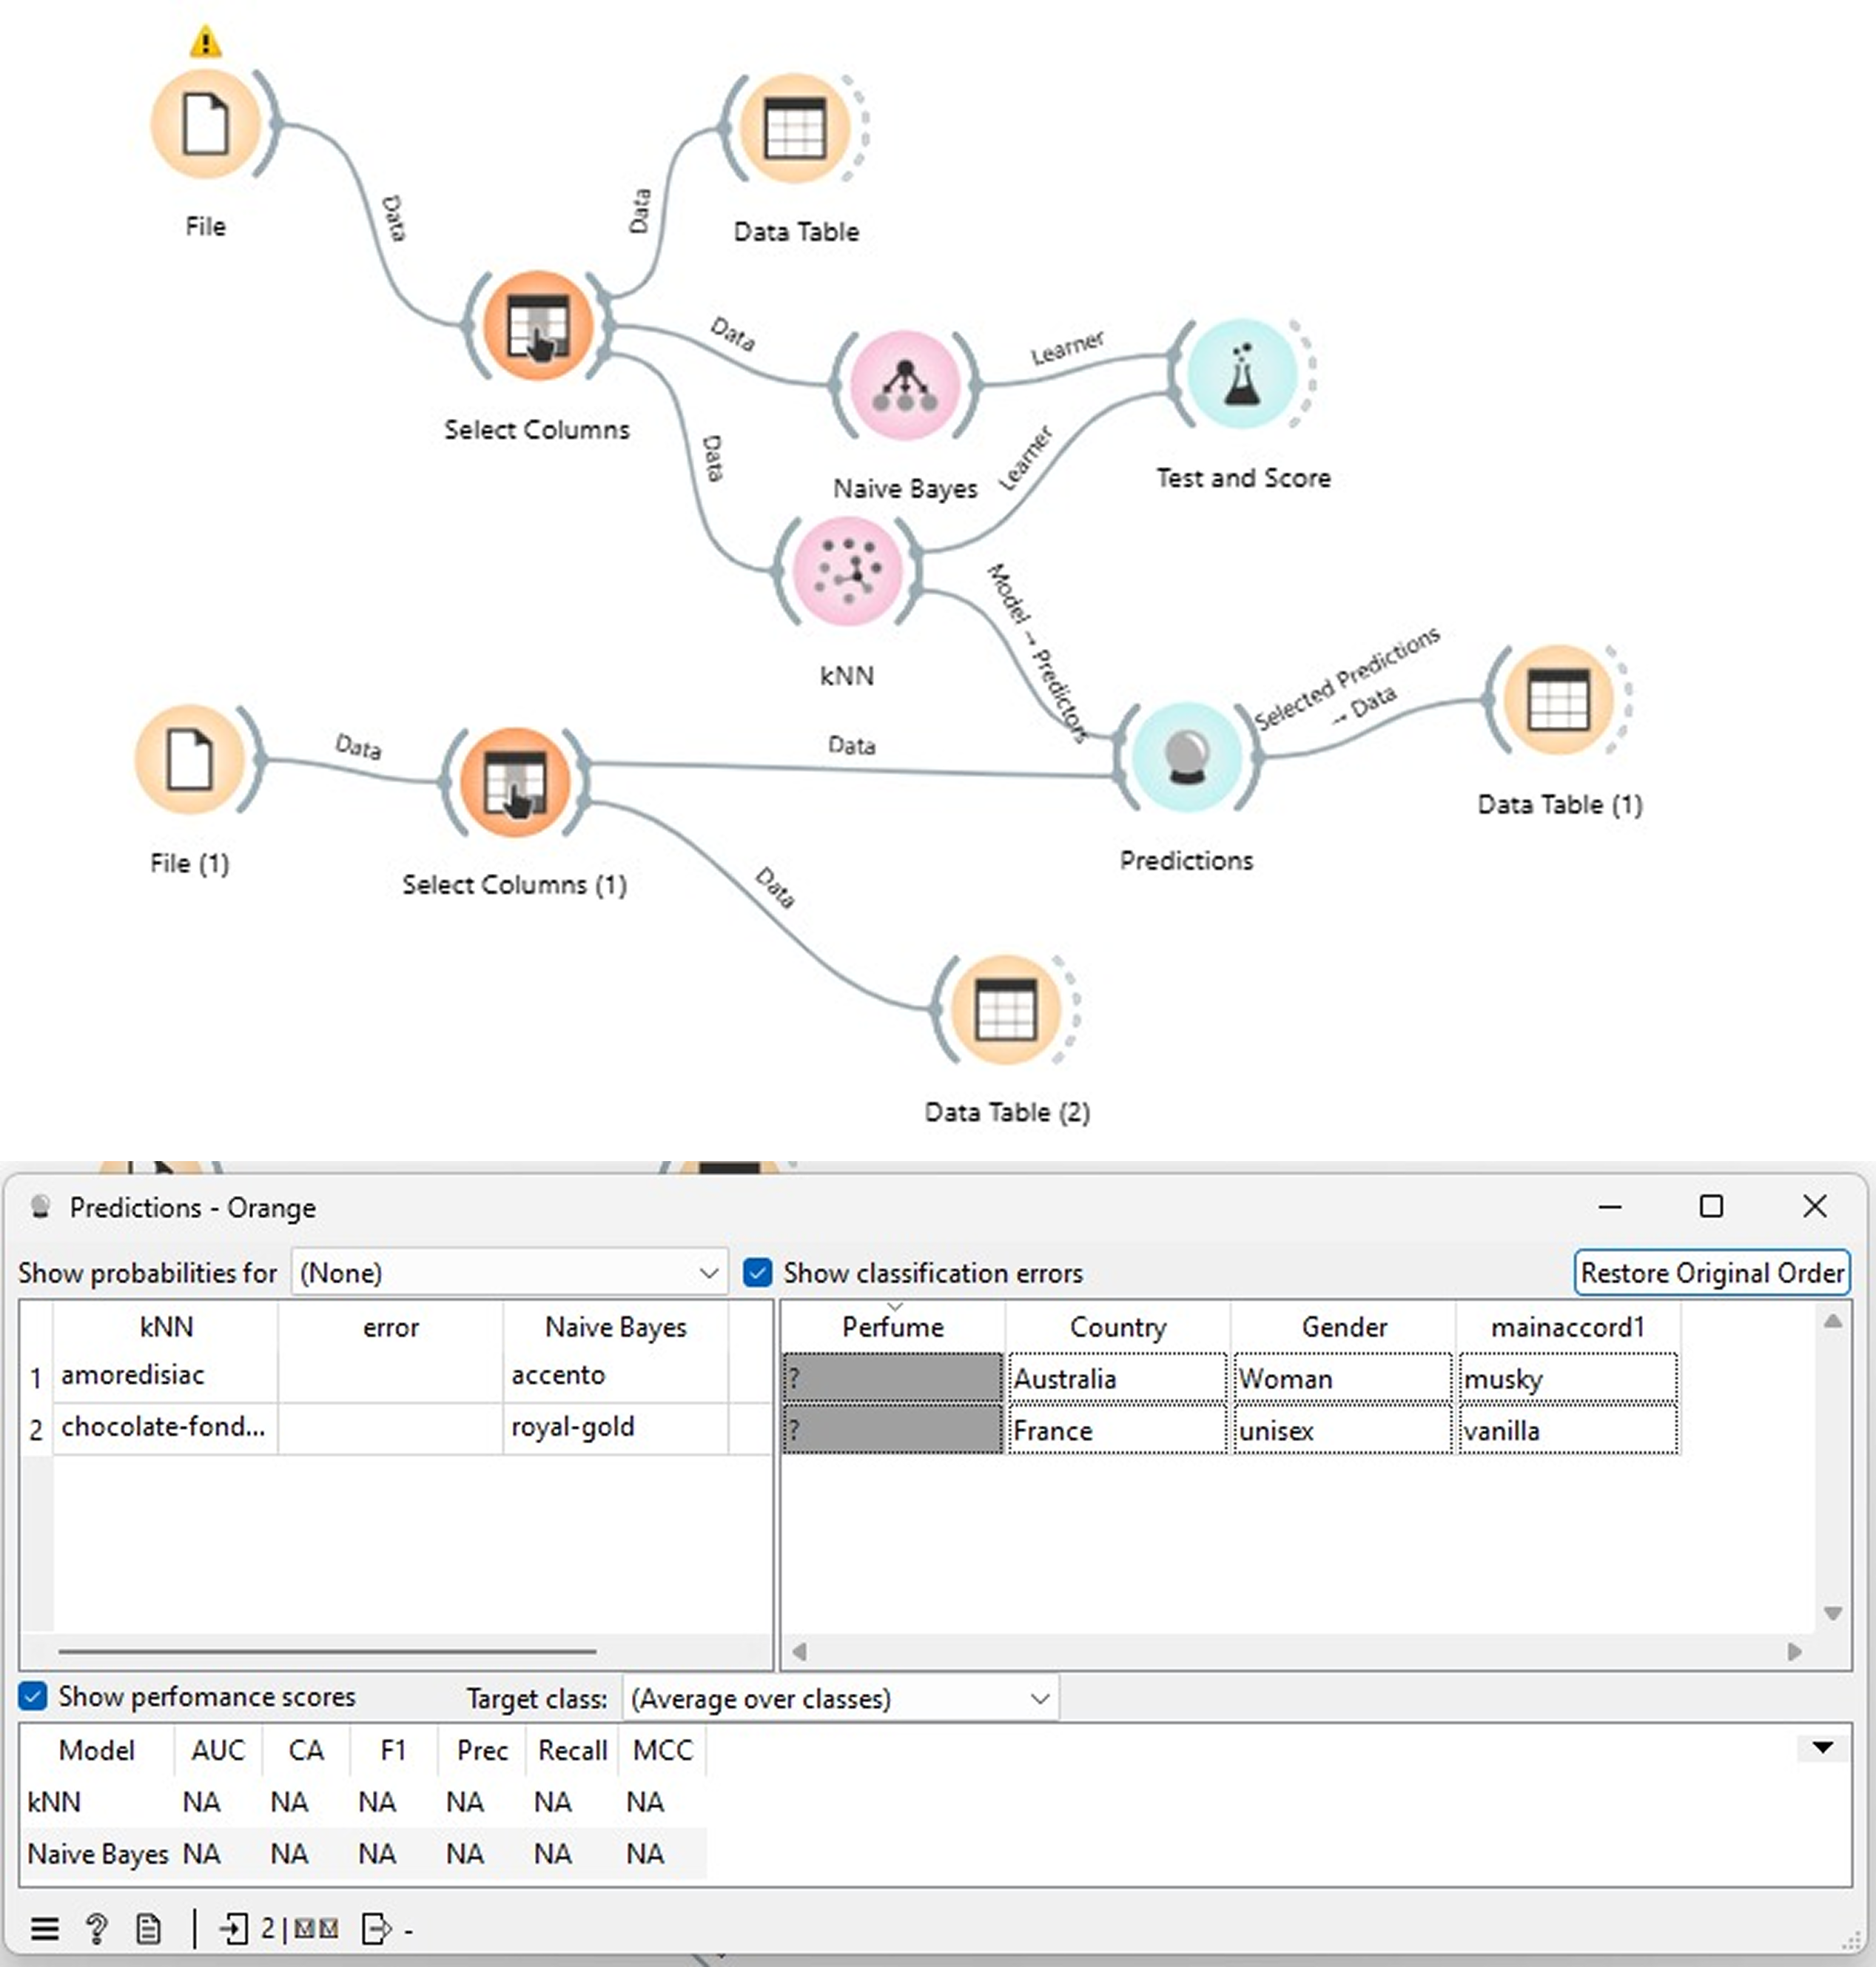
Task: Click the data table scroll-left arrow
Action: pyautogui.click(x=799, y=1651)
